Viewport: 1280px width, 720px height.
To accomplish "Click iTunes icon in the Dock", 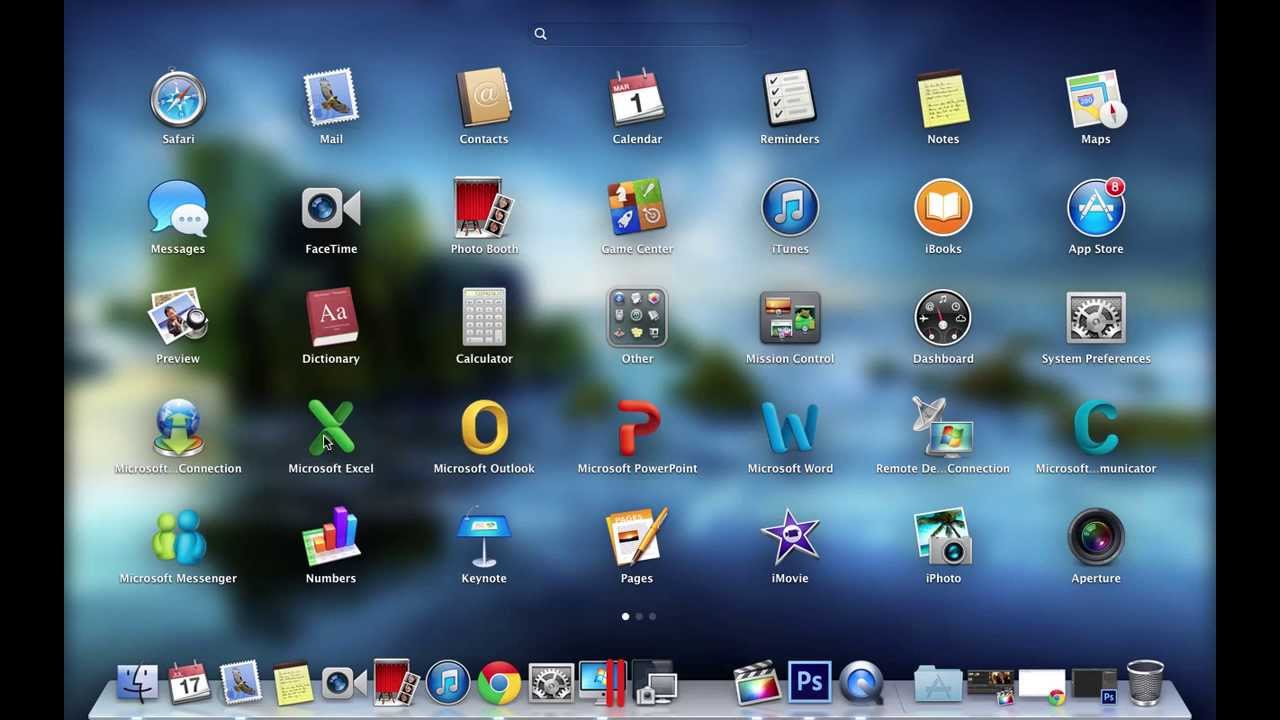I will [447, 683].
